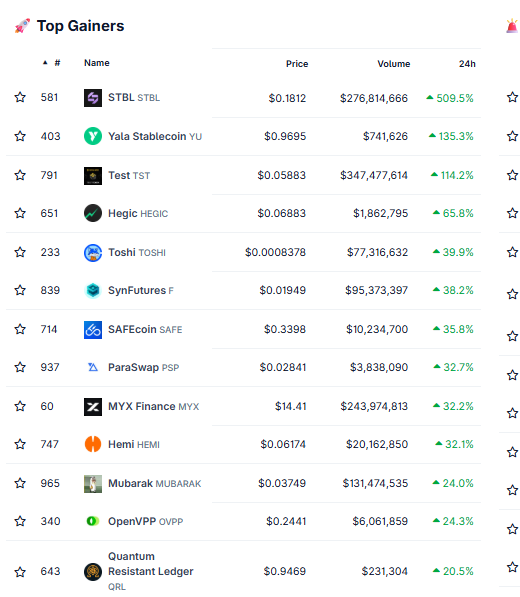
Task: Toggle the star for Test TST
Action: (20, 175)
